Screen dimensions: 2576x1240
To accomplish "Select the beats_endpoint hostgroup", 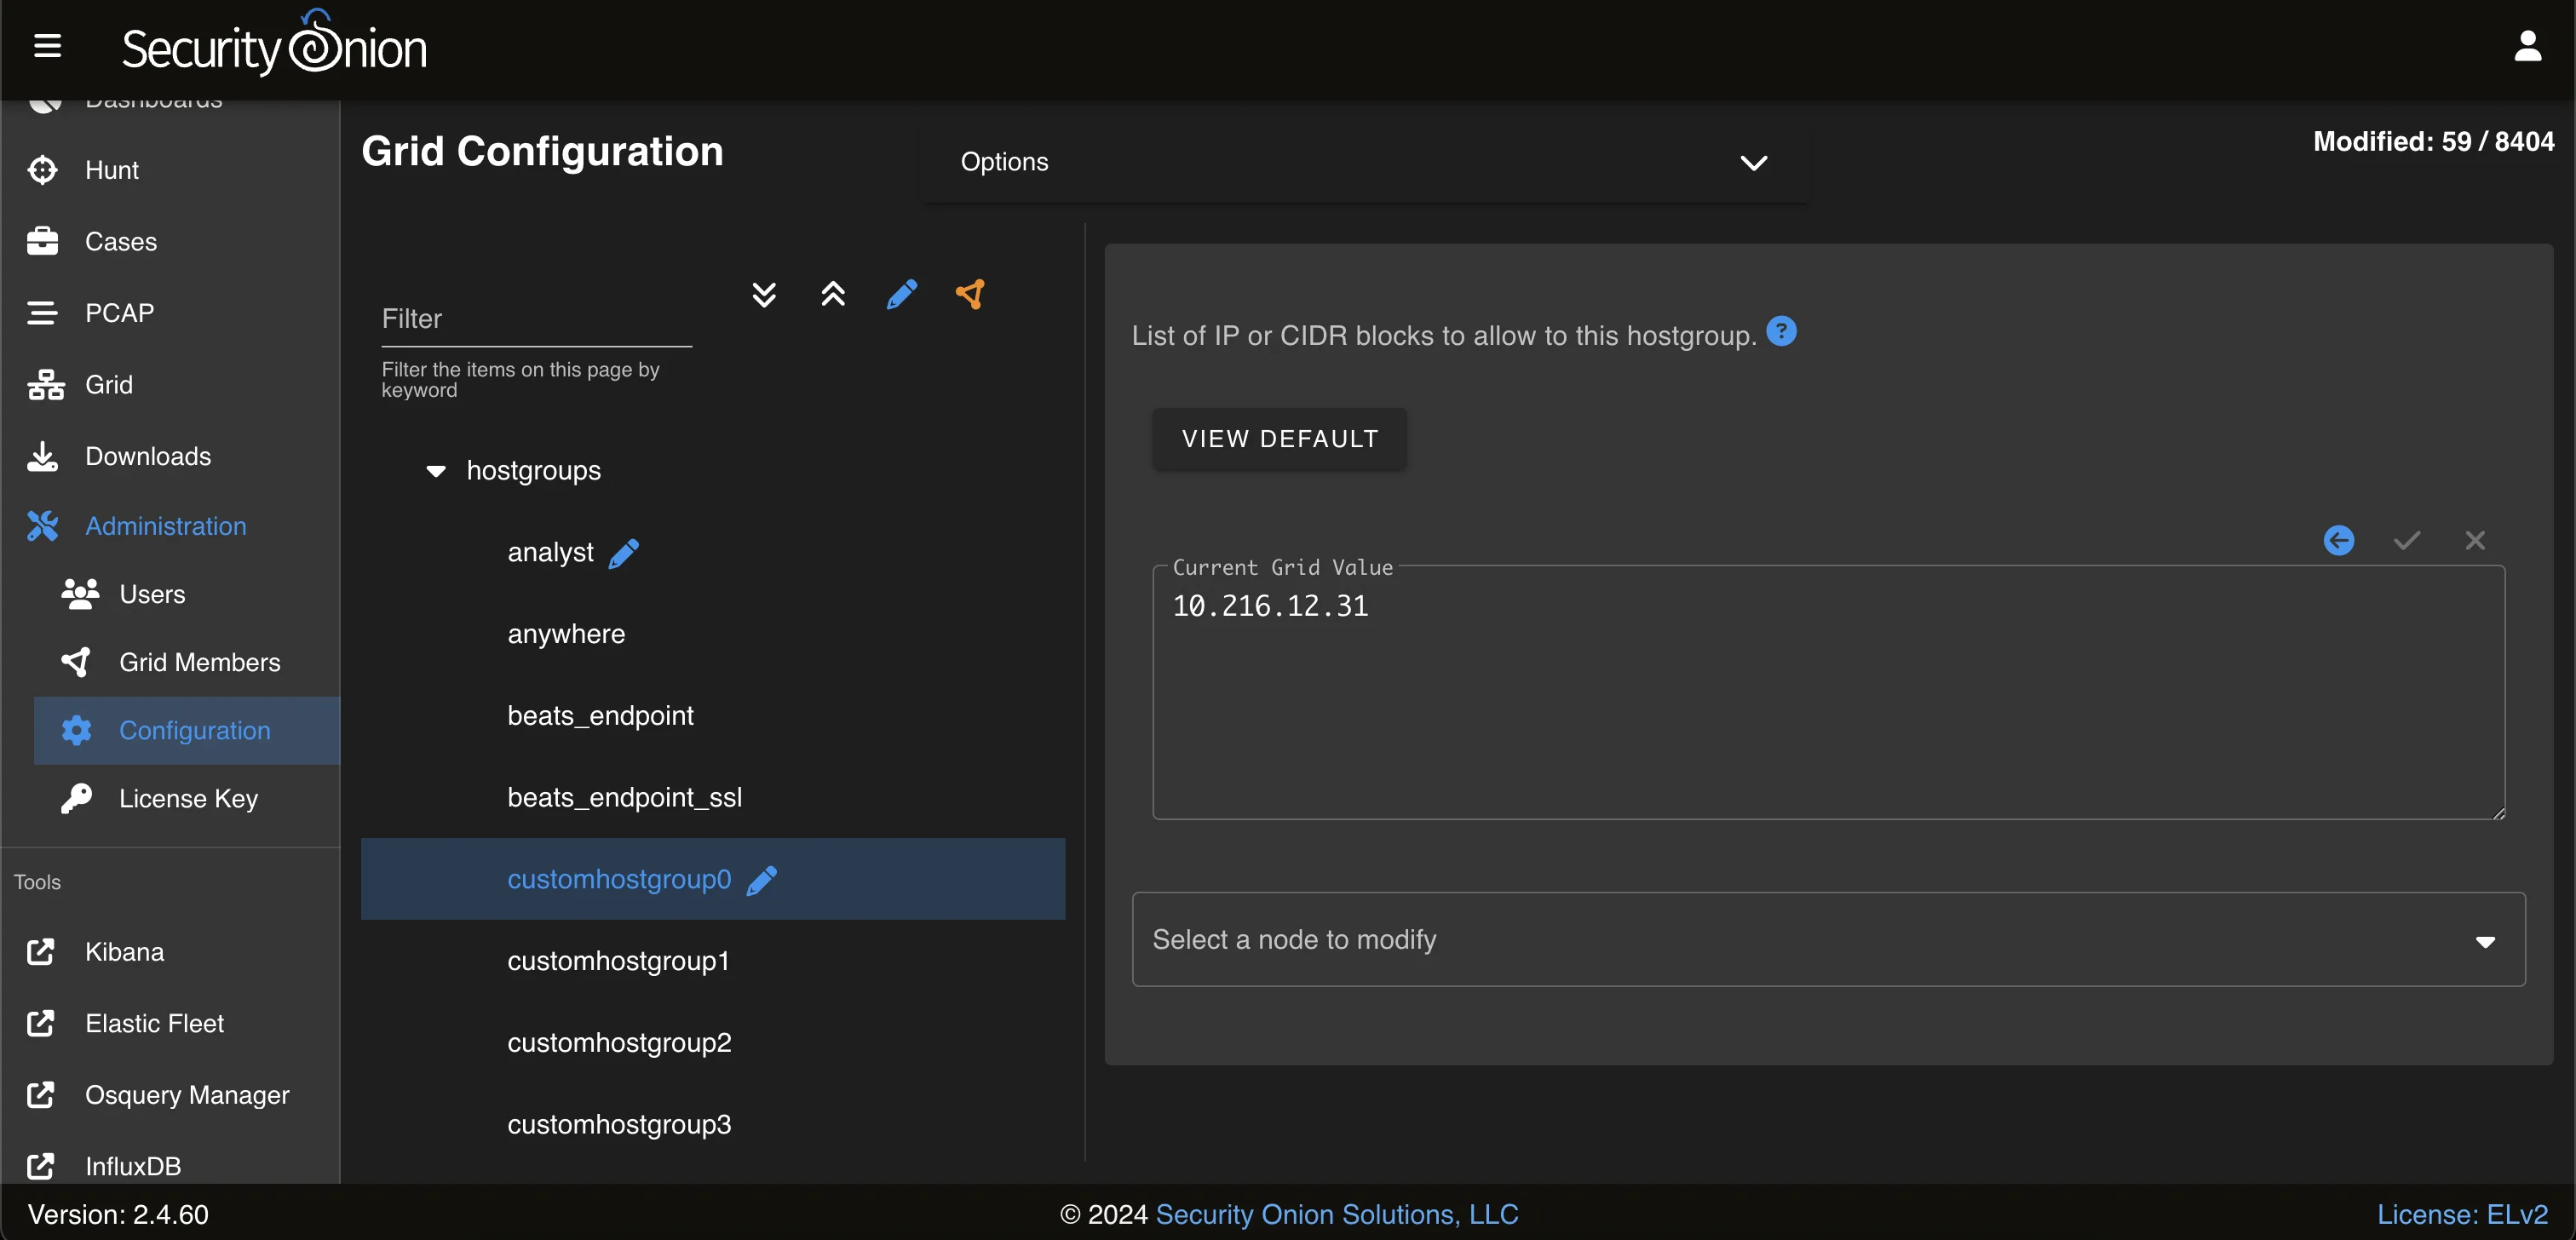I will 600,716.
